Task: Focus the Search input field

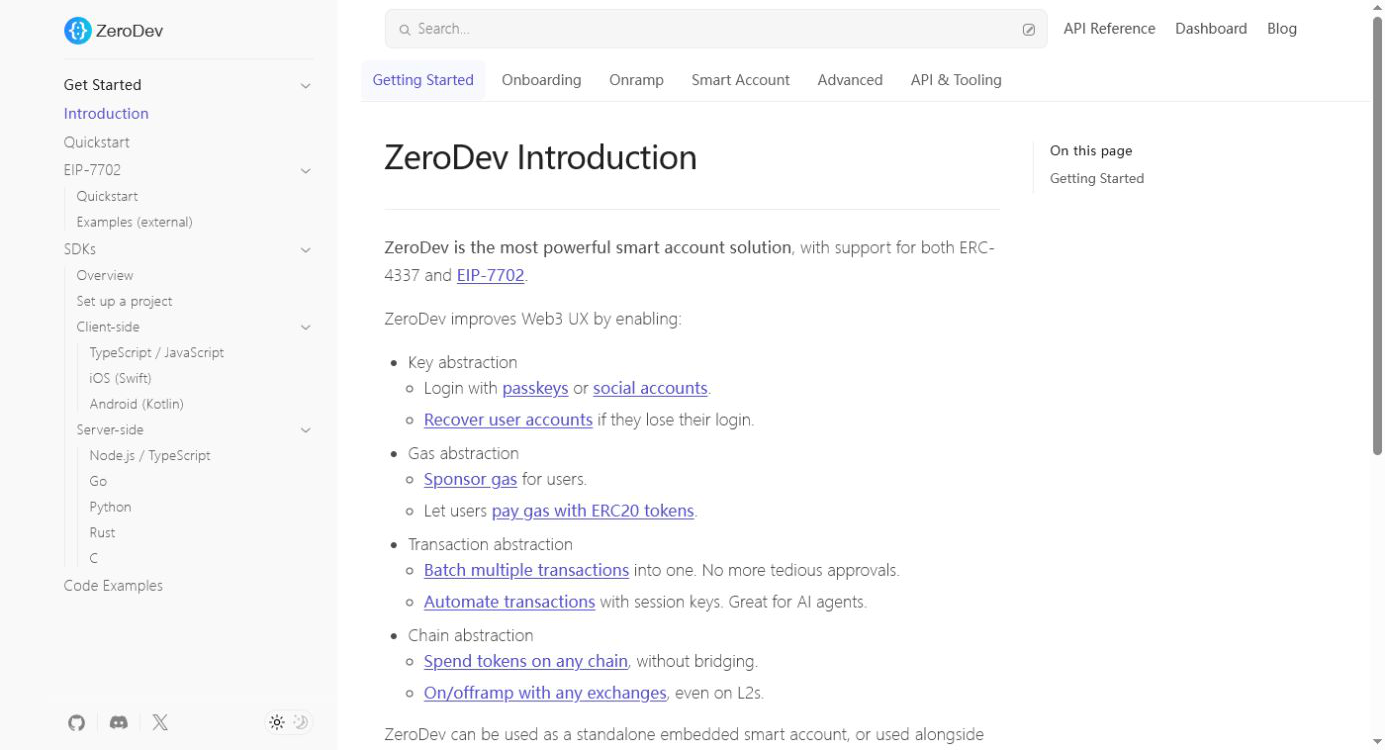Action: [x=716, y=29]
